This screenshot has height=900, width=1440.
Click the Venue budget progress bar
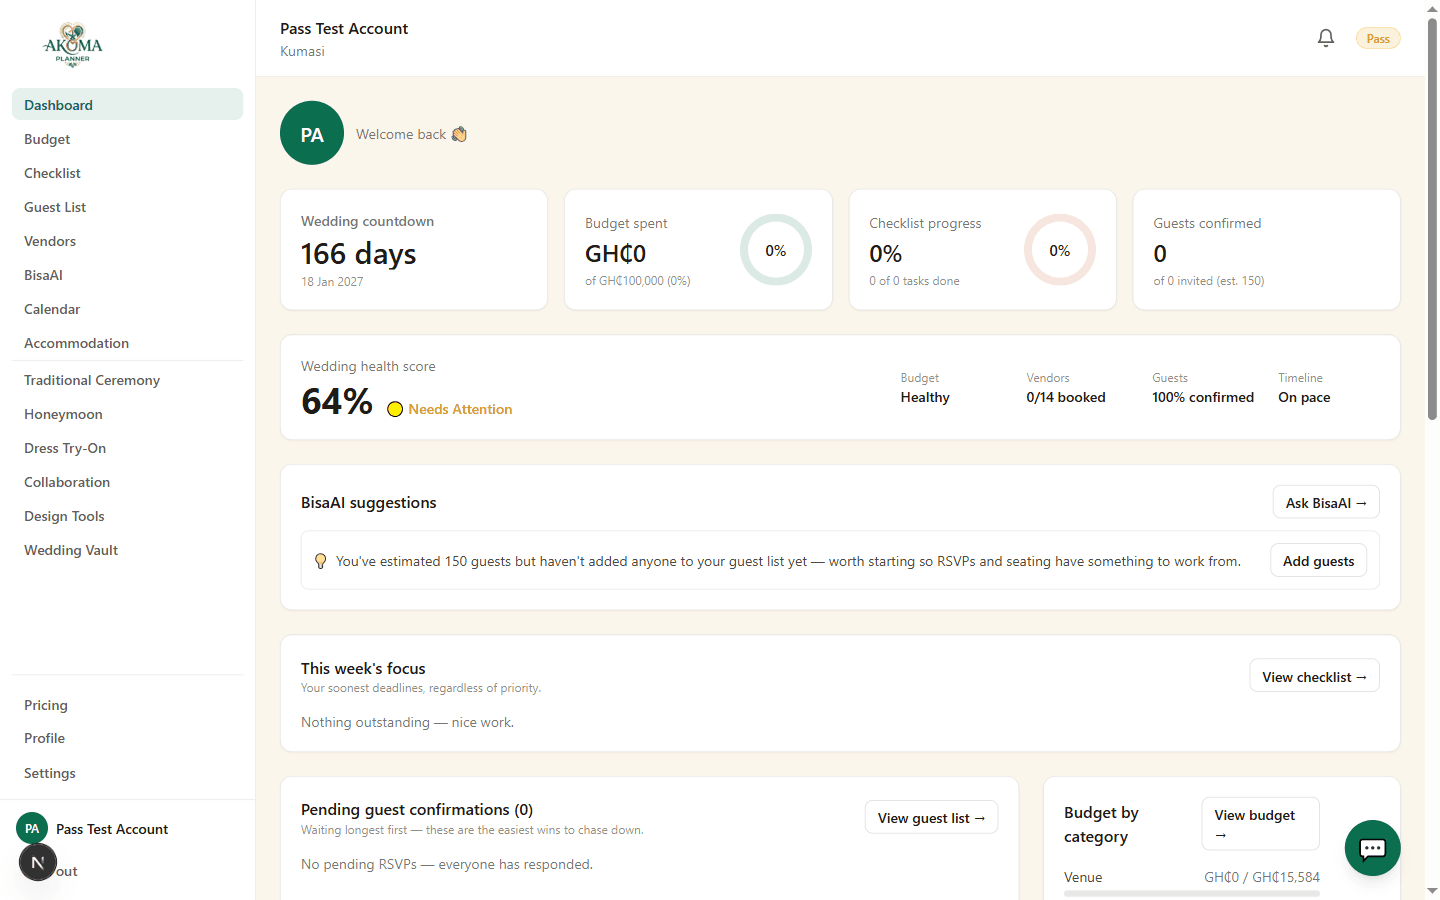coord(1192,893)
